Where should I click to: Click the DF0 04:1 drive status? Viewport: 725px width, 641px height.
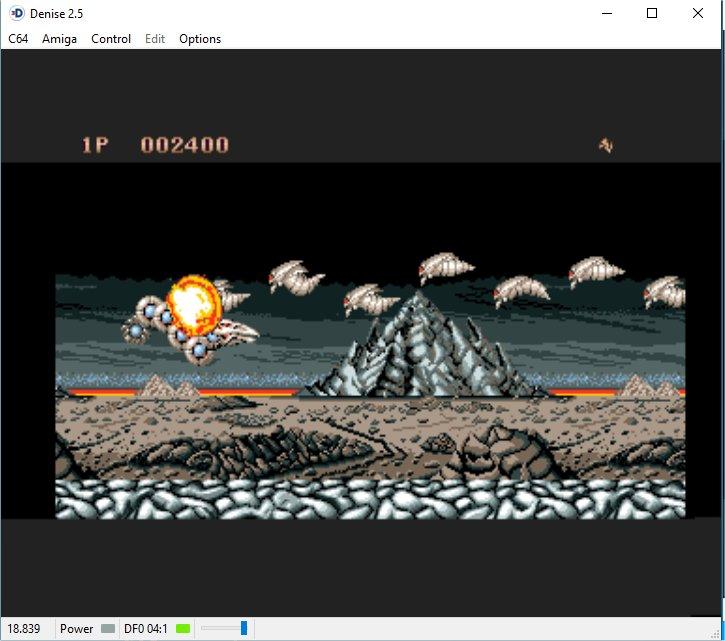pos(145,629)
